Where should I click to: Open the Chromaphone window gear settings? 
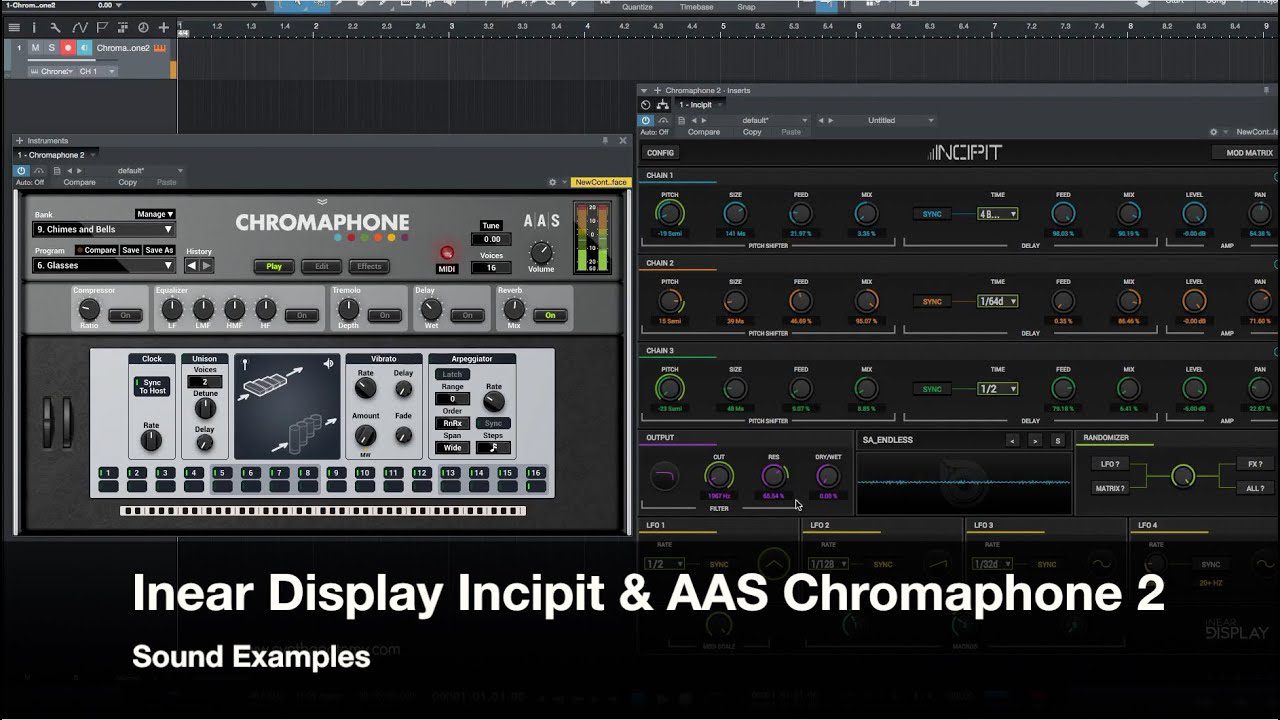[552, 182]
